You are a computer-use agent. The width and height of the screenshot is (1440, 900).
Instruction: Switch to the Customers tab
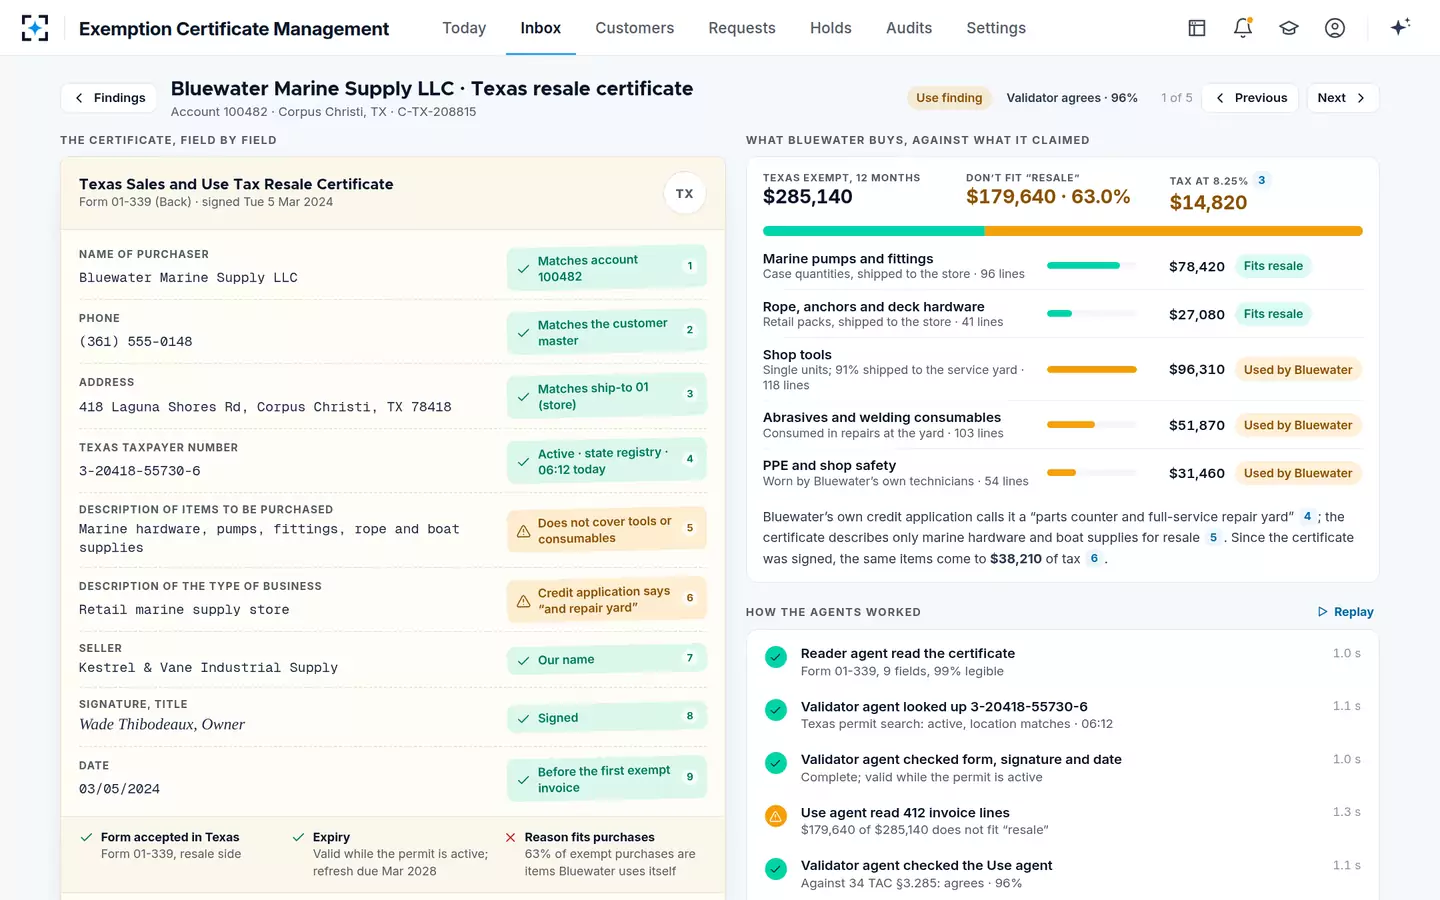635,28
